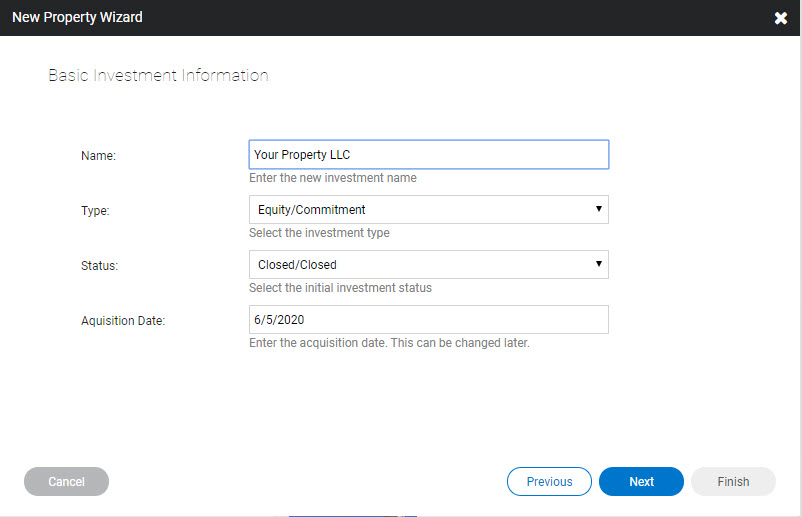The image size is (802, 517).
Task: Click the Cancel button
Action: [x=66, y=481]
